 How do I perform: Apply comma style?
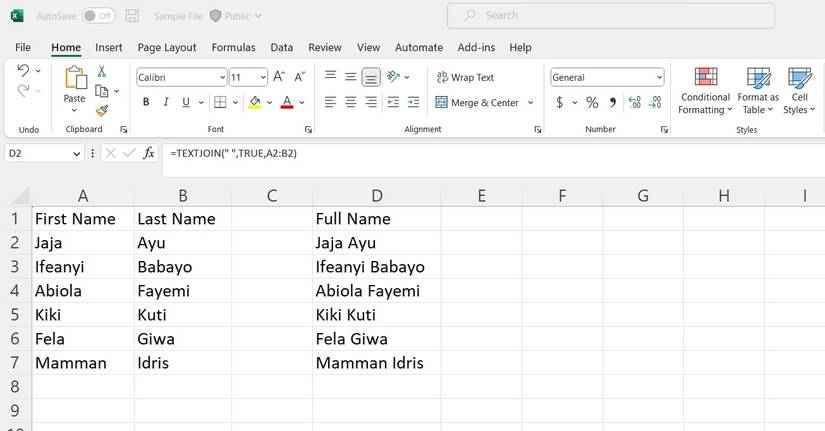coord(612,102)
